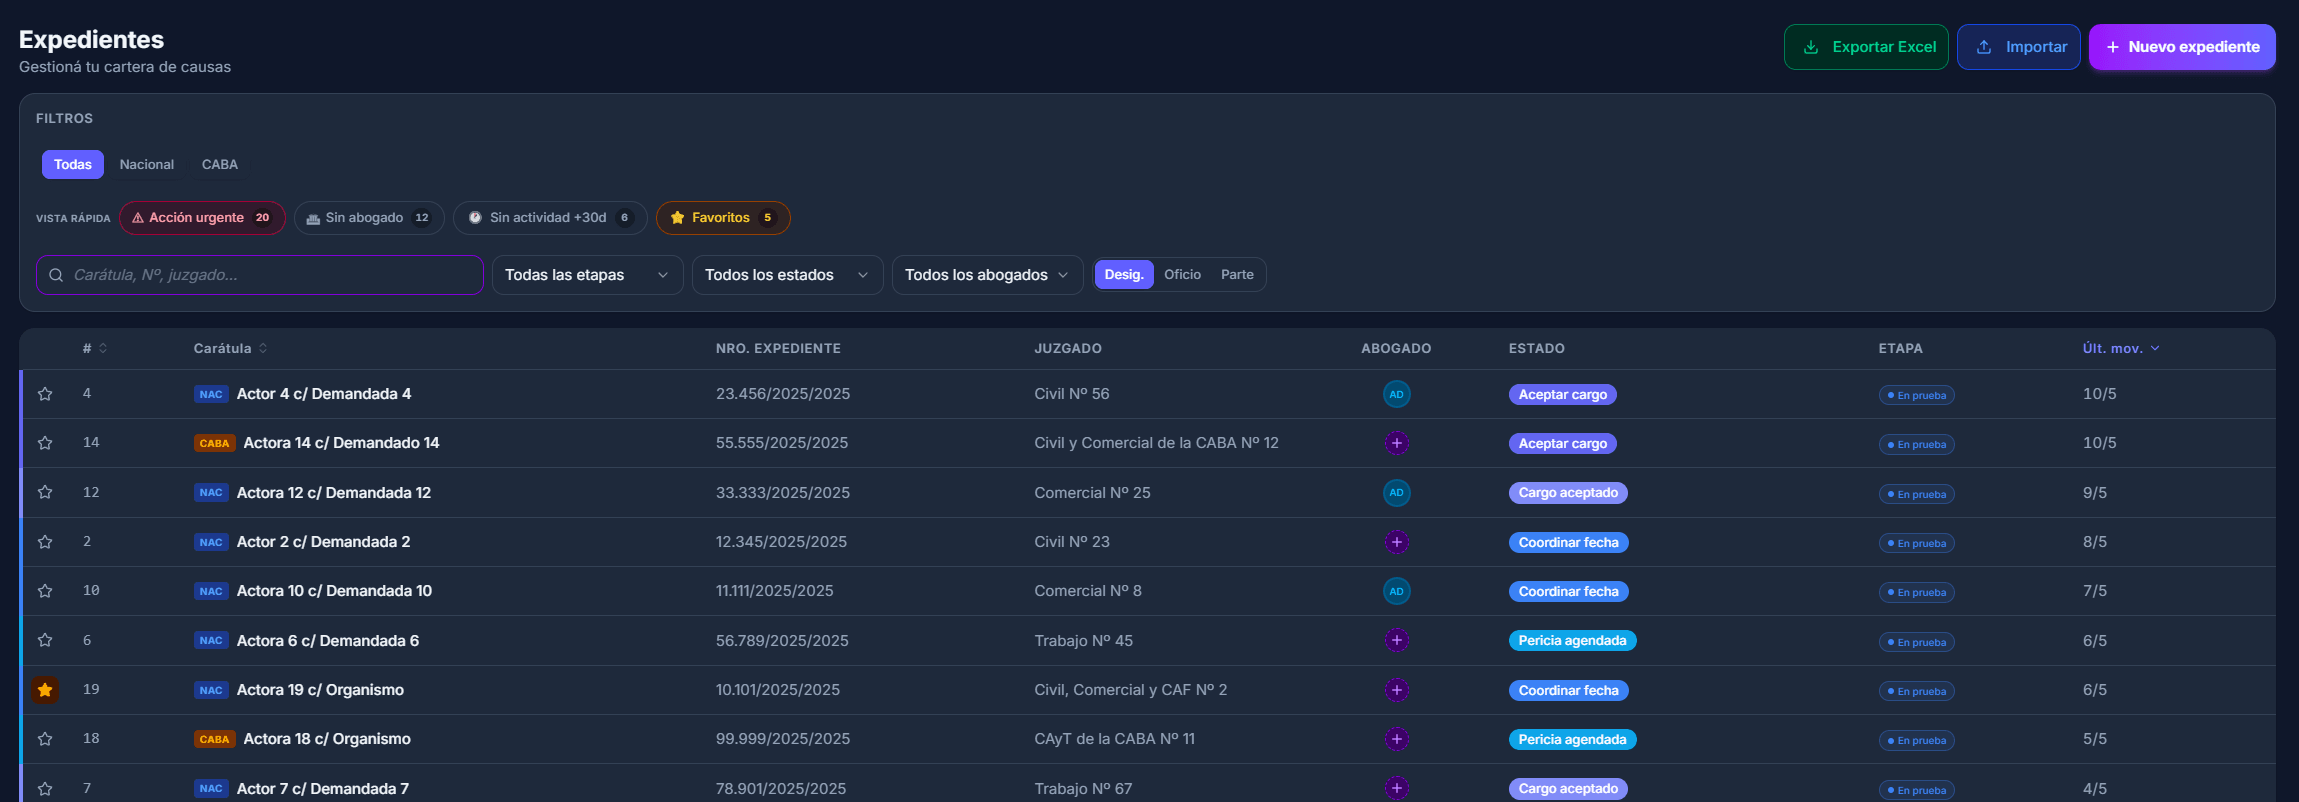Click juzgado Trabajo Nº 45

(x=1083, y=641)
